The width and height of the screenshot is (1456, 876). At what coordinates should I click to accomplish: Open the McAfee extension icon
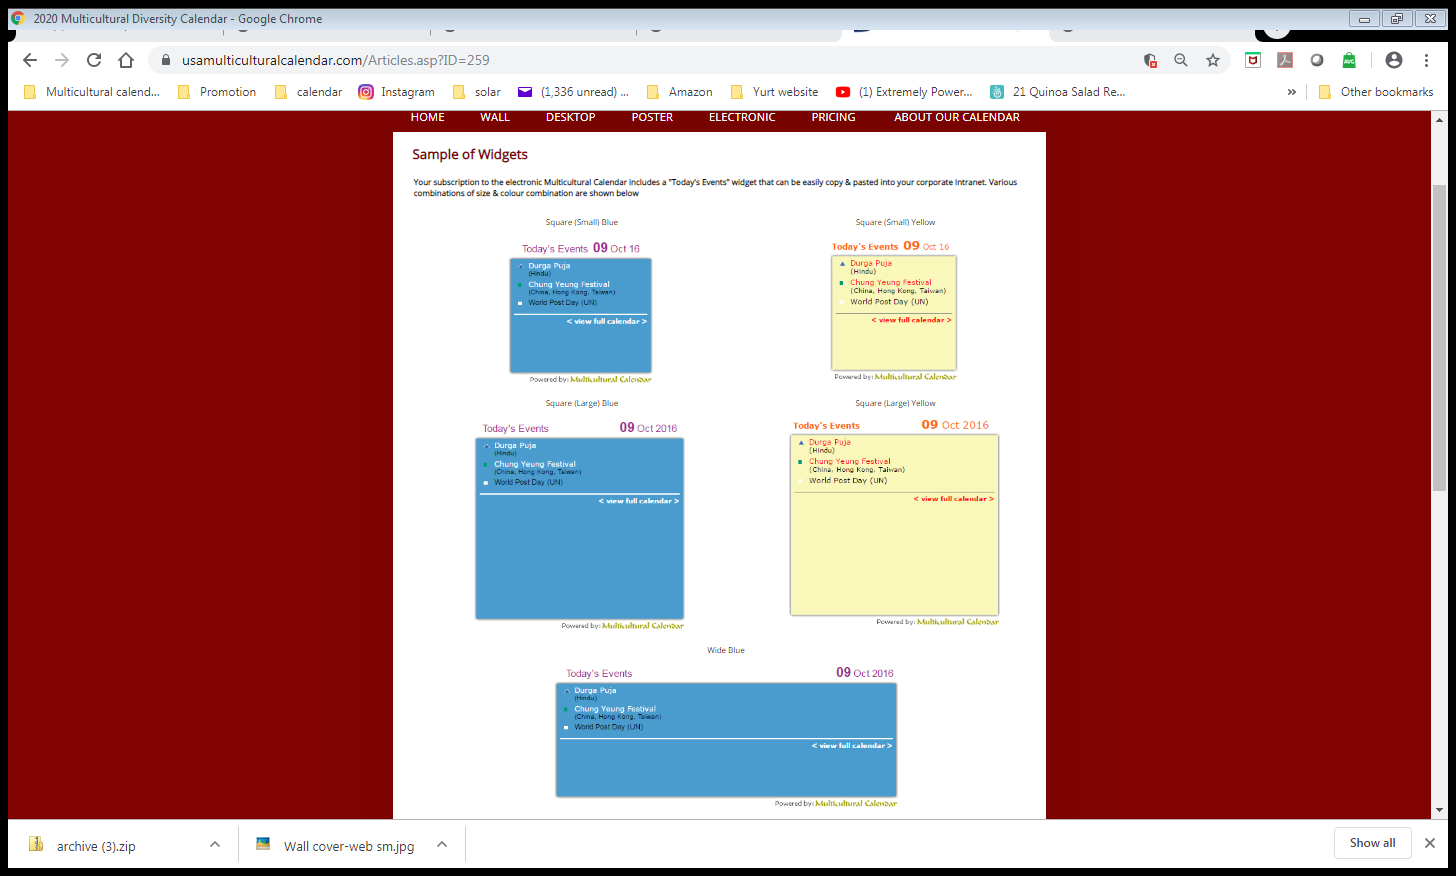tap(1253, 60)
